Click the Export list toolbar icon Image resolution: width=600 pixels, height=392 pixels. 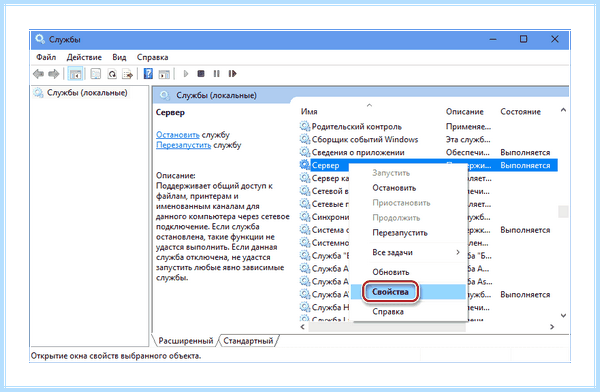coord(127,74)
